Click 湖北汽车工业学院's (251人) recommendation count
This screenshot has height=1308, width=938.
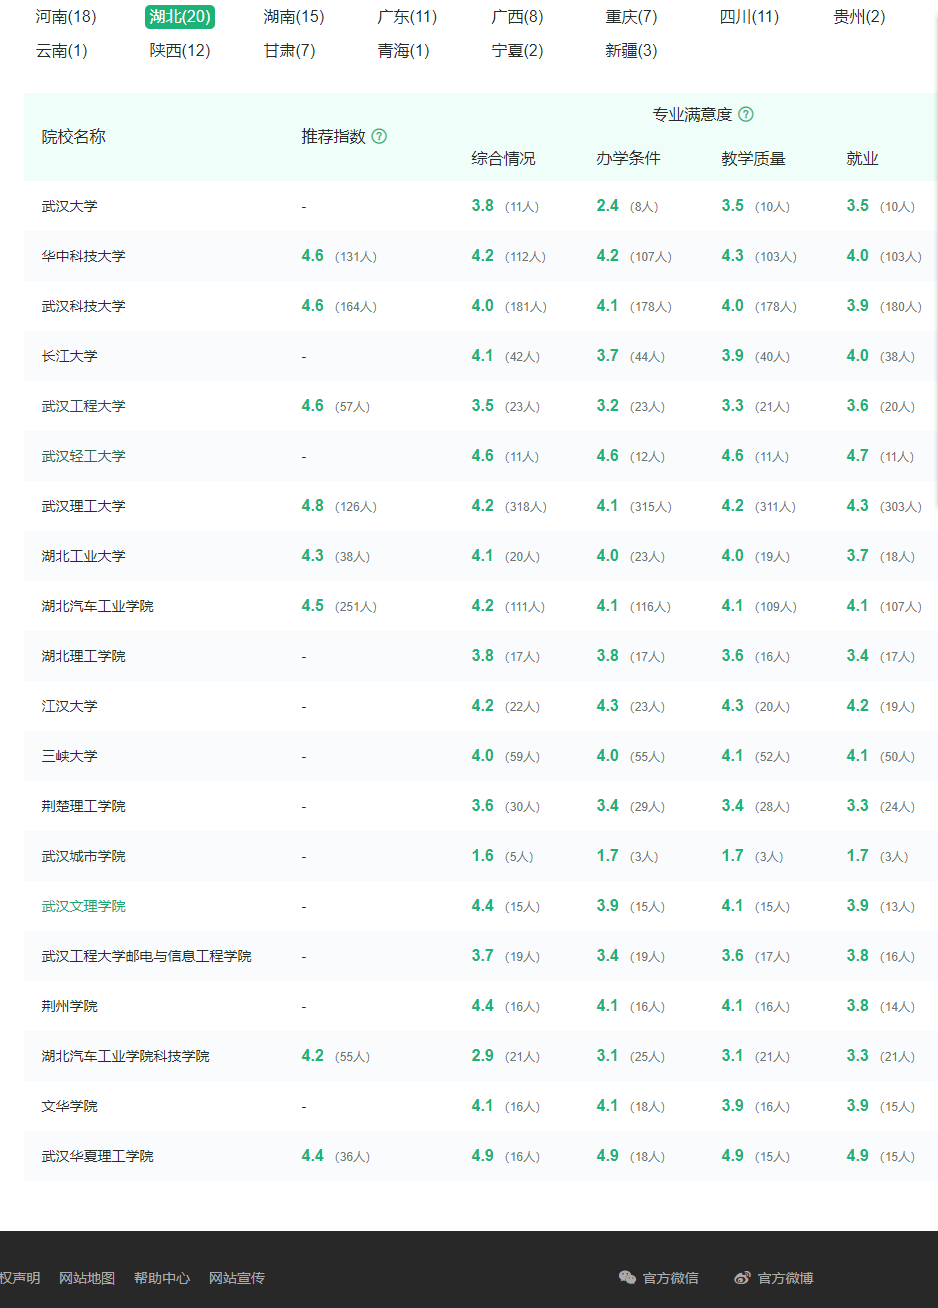[356, 607]
